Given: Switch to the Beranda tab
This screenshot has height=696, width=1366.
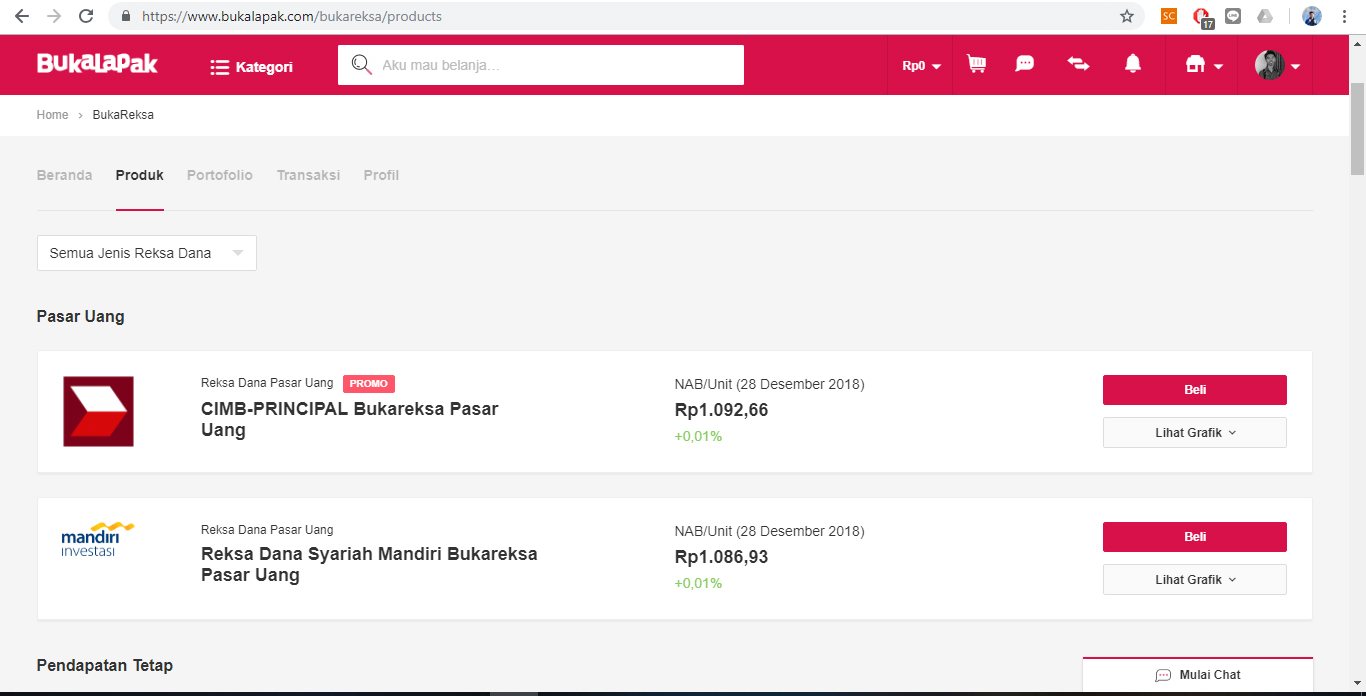Looking at the screenshot, I should tap(64, 175).
